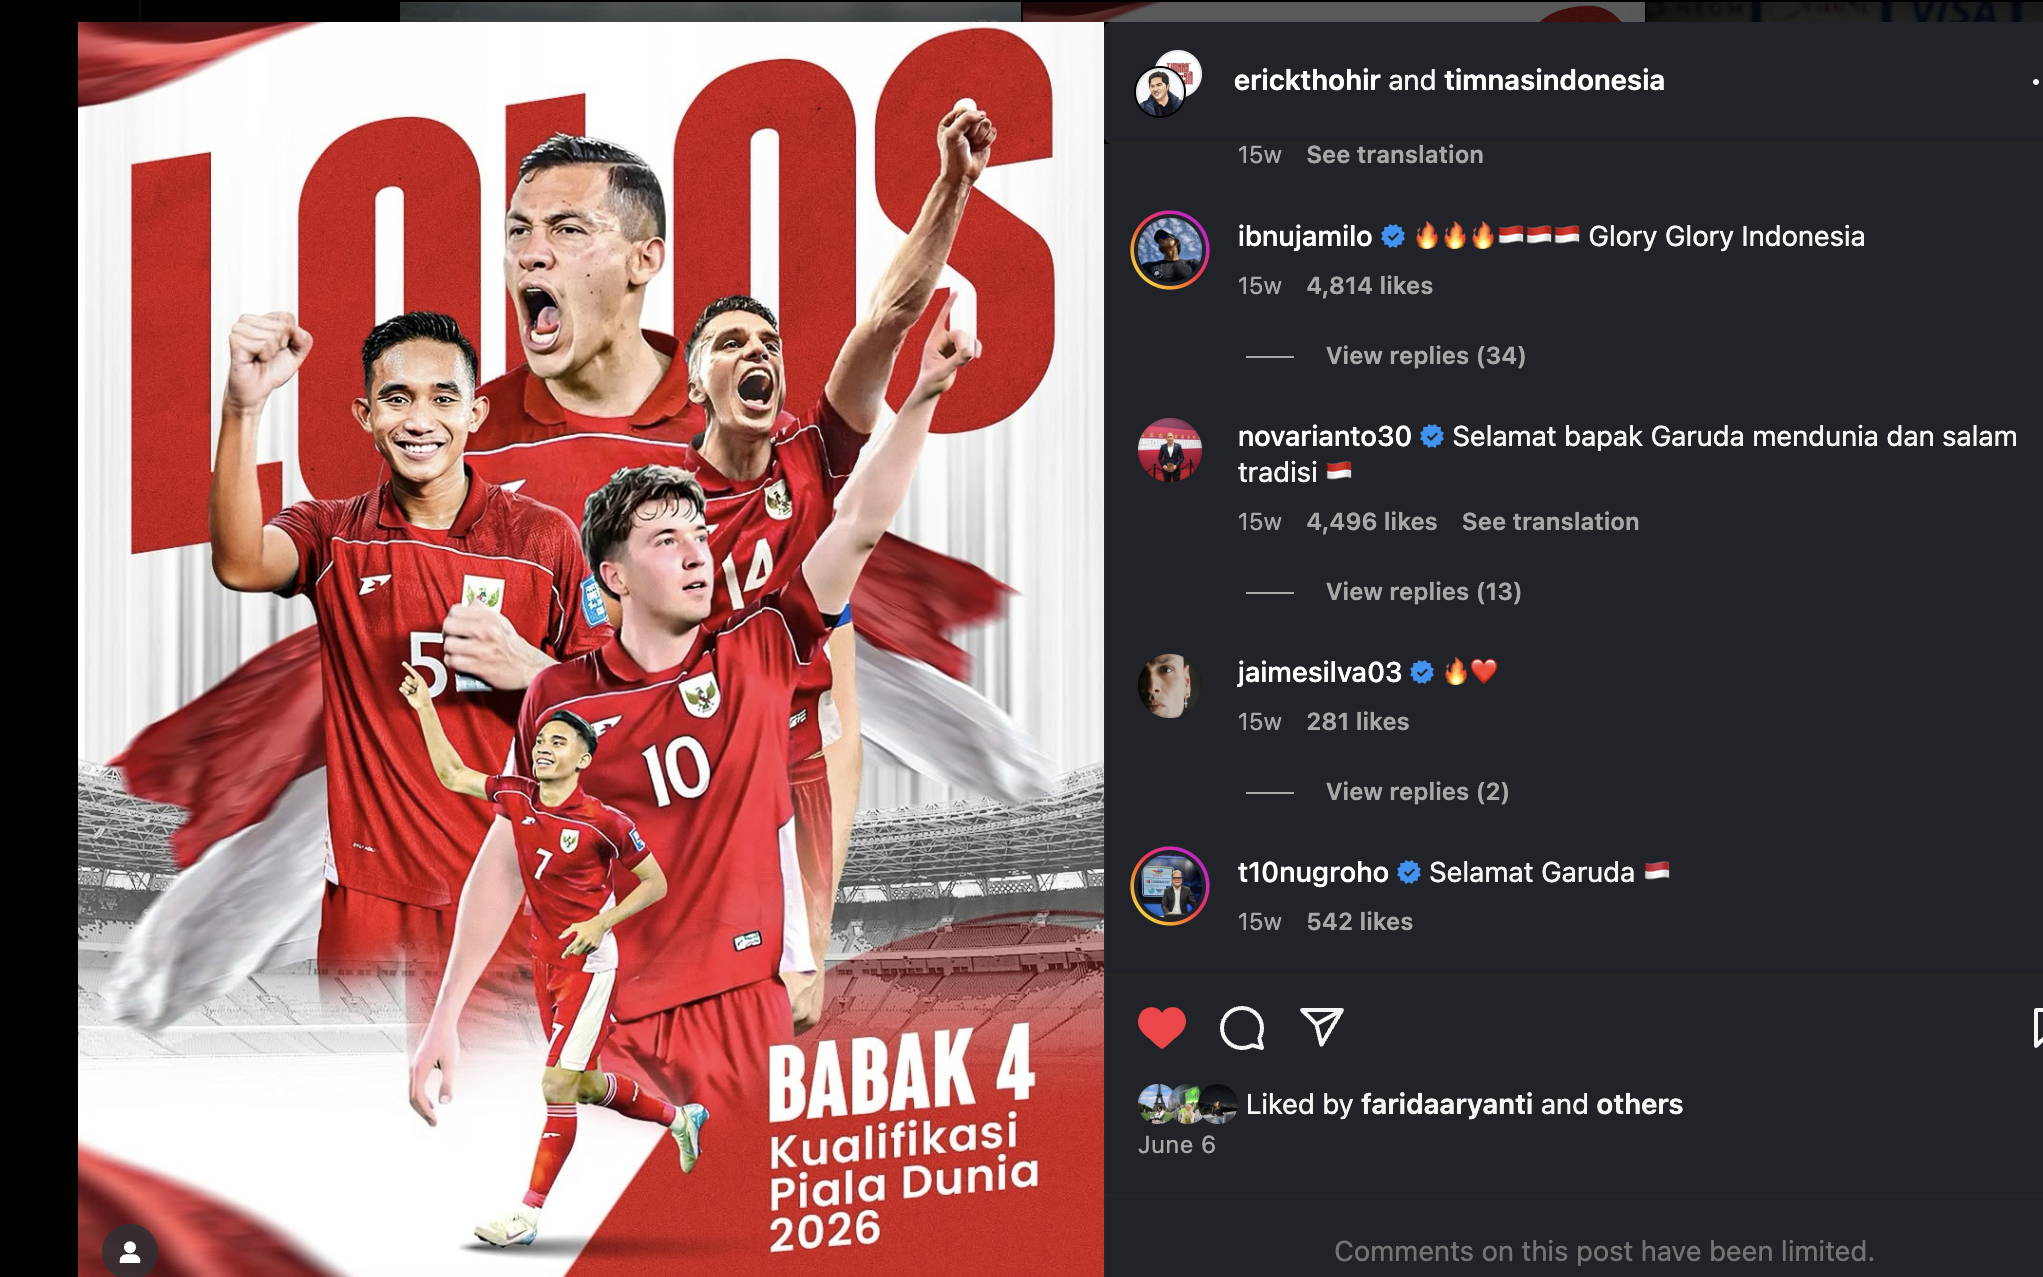Open ibnujamilo's profile picture

point(1169,250)
